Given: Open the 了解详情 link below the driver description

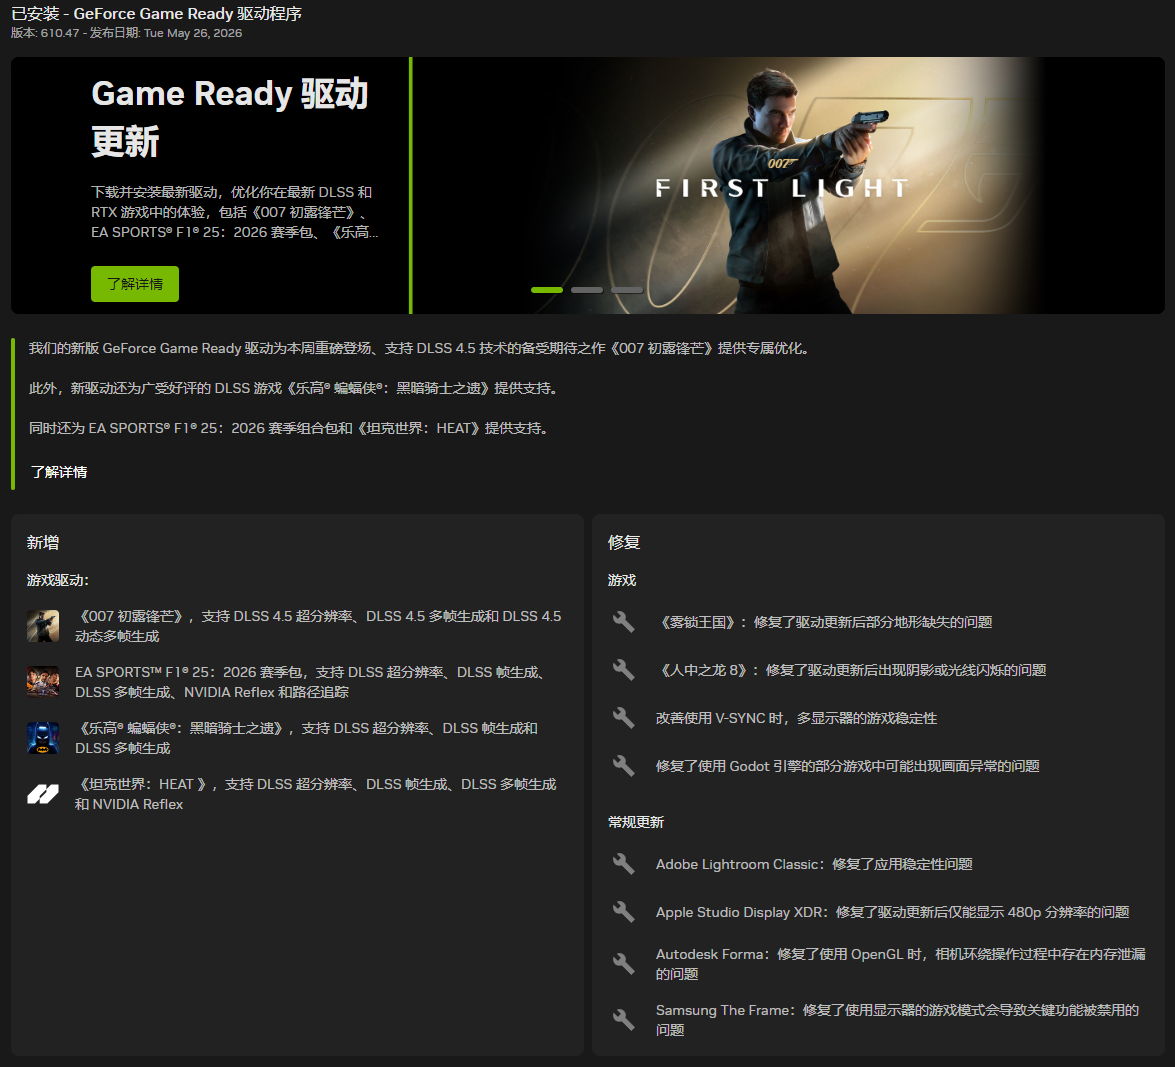Looking at the screenshot, I should coord(58,472).
